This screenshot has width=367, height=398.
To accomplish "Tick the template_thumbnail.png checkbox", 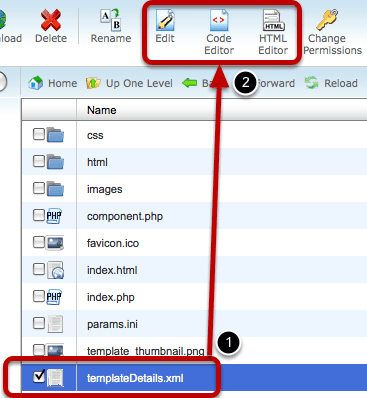I will click(39, 350).
